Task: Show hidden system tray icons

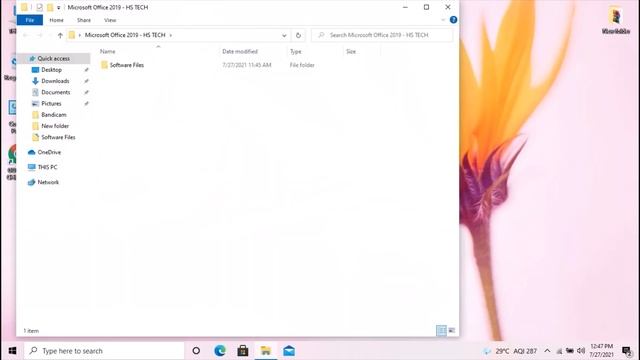Action: click(547, 351)
